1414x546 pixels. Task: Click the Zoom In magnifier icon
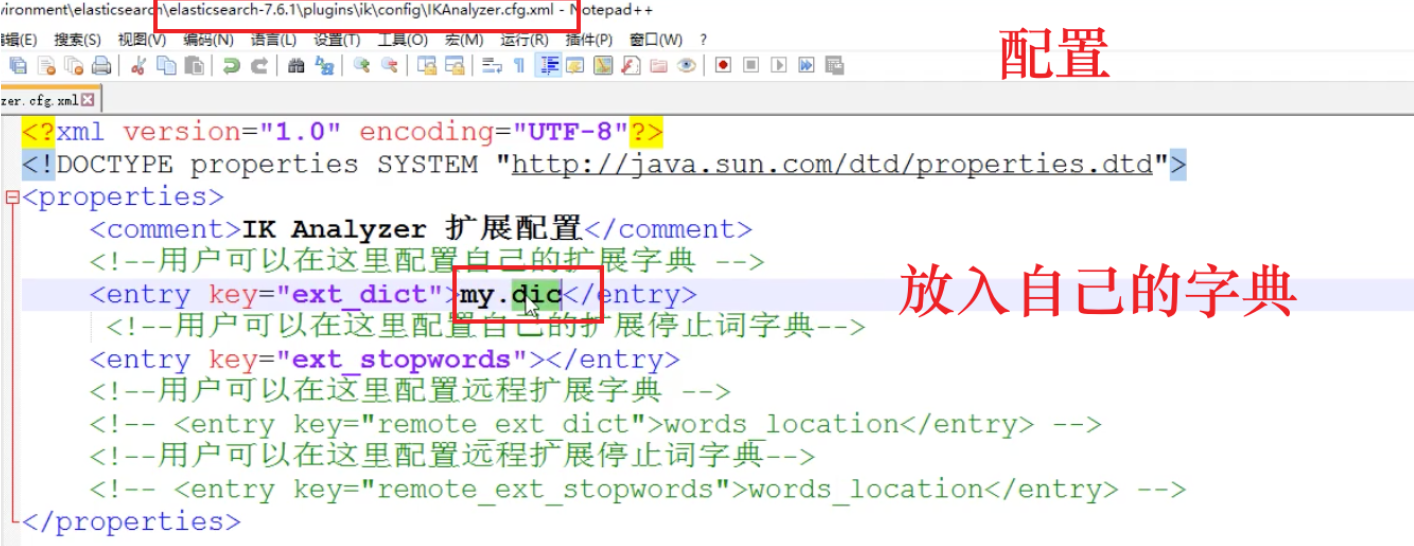click(362, 66)
